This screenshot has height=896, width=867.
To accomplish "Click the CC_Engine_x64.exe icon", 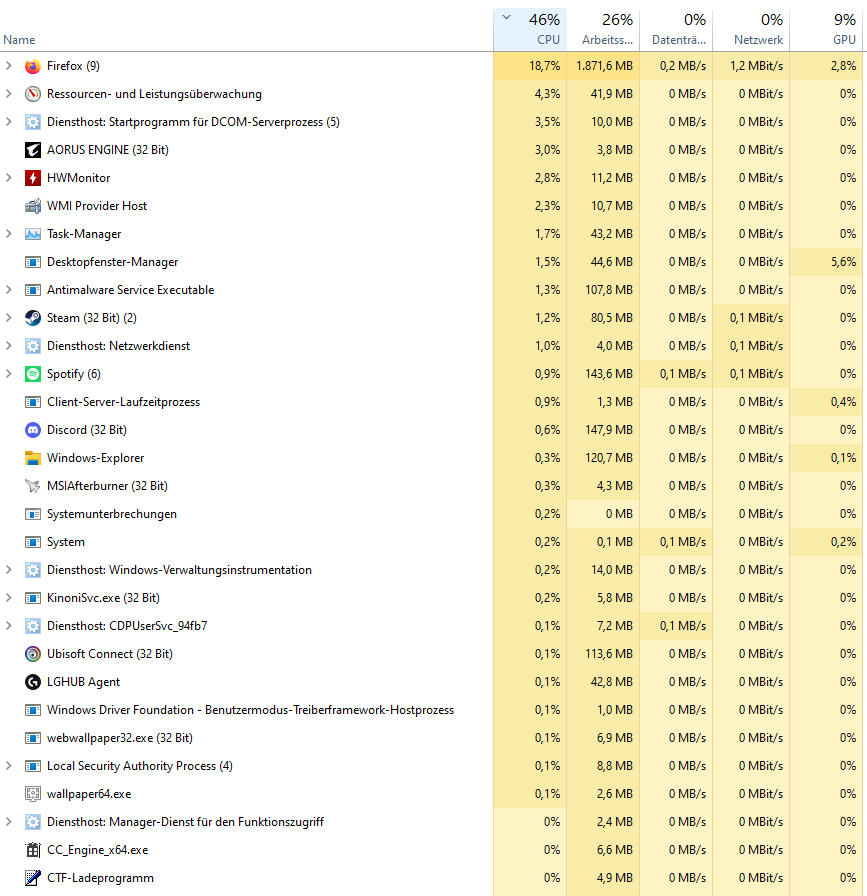I will pos(33,850).
